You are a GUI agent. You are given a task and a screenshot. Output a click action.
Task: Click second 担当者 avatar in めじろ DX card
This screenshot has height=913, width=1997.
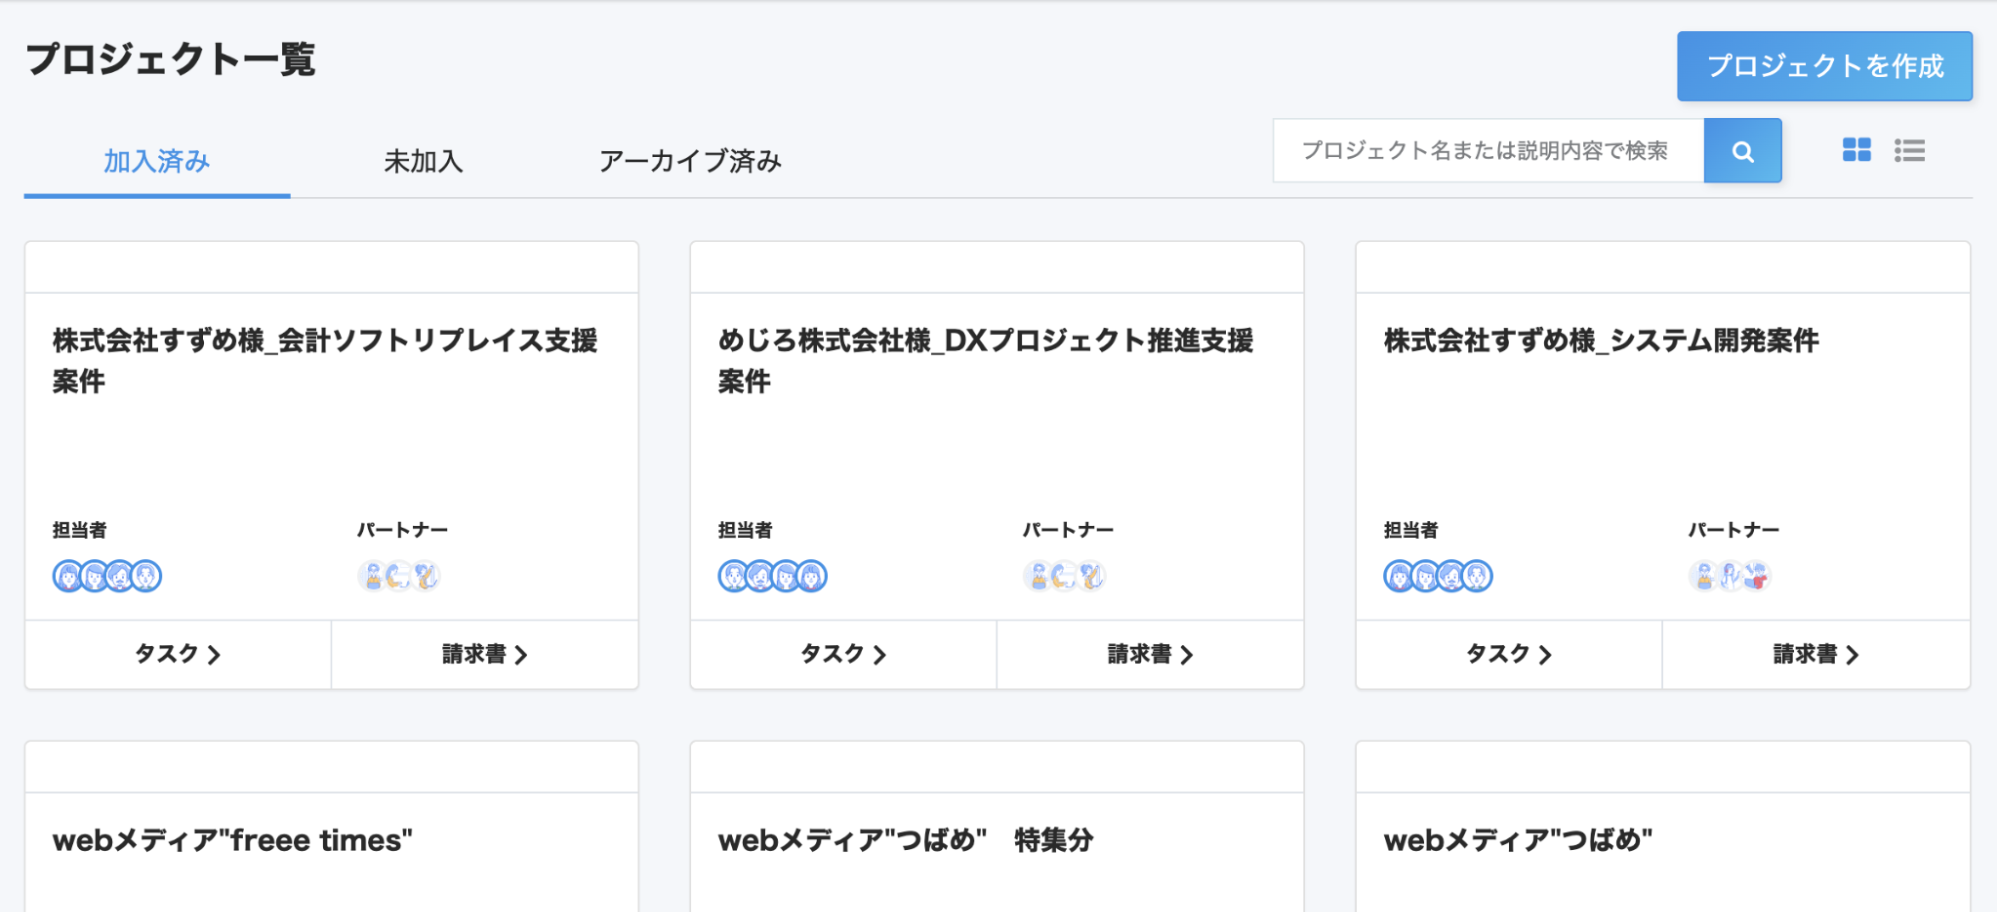pyautogui.click(x=759, y=576)
